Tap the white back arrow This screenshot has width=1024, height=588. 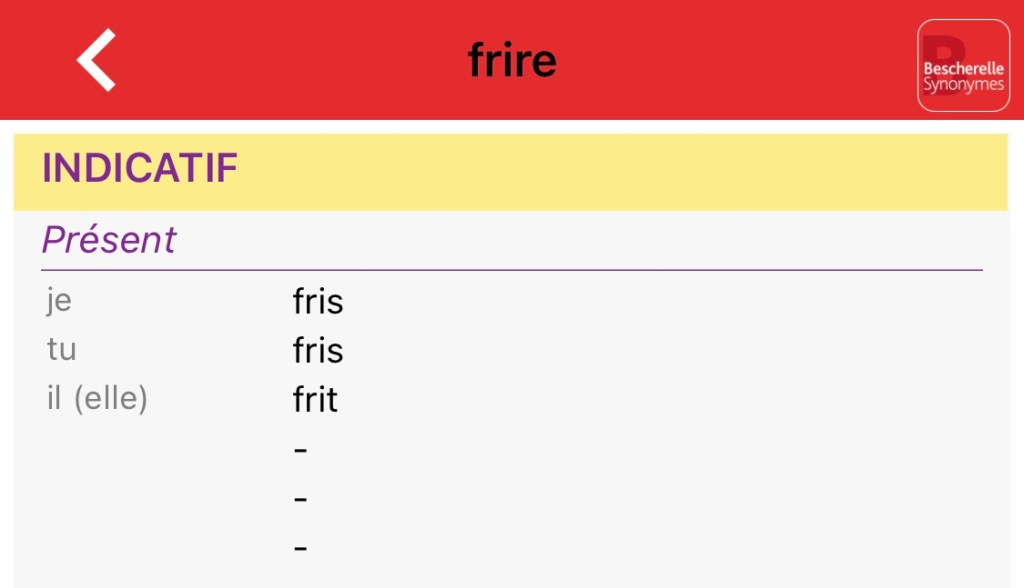97,60
